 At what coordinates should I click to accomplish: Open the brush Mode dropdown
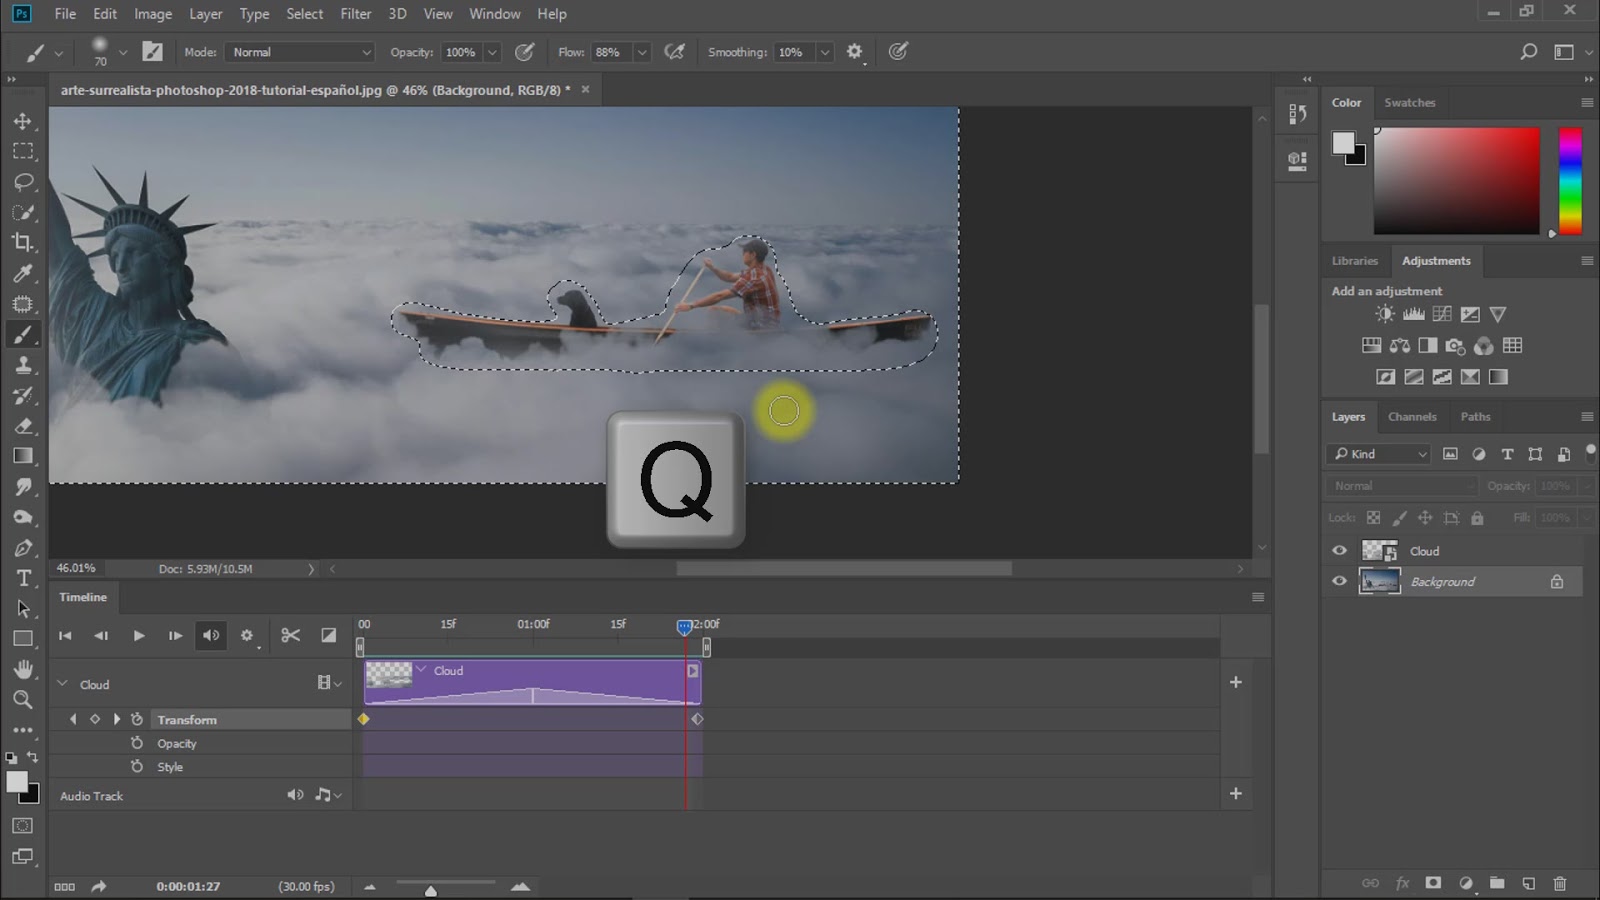[300, 52]
